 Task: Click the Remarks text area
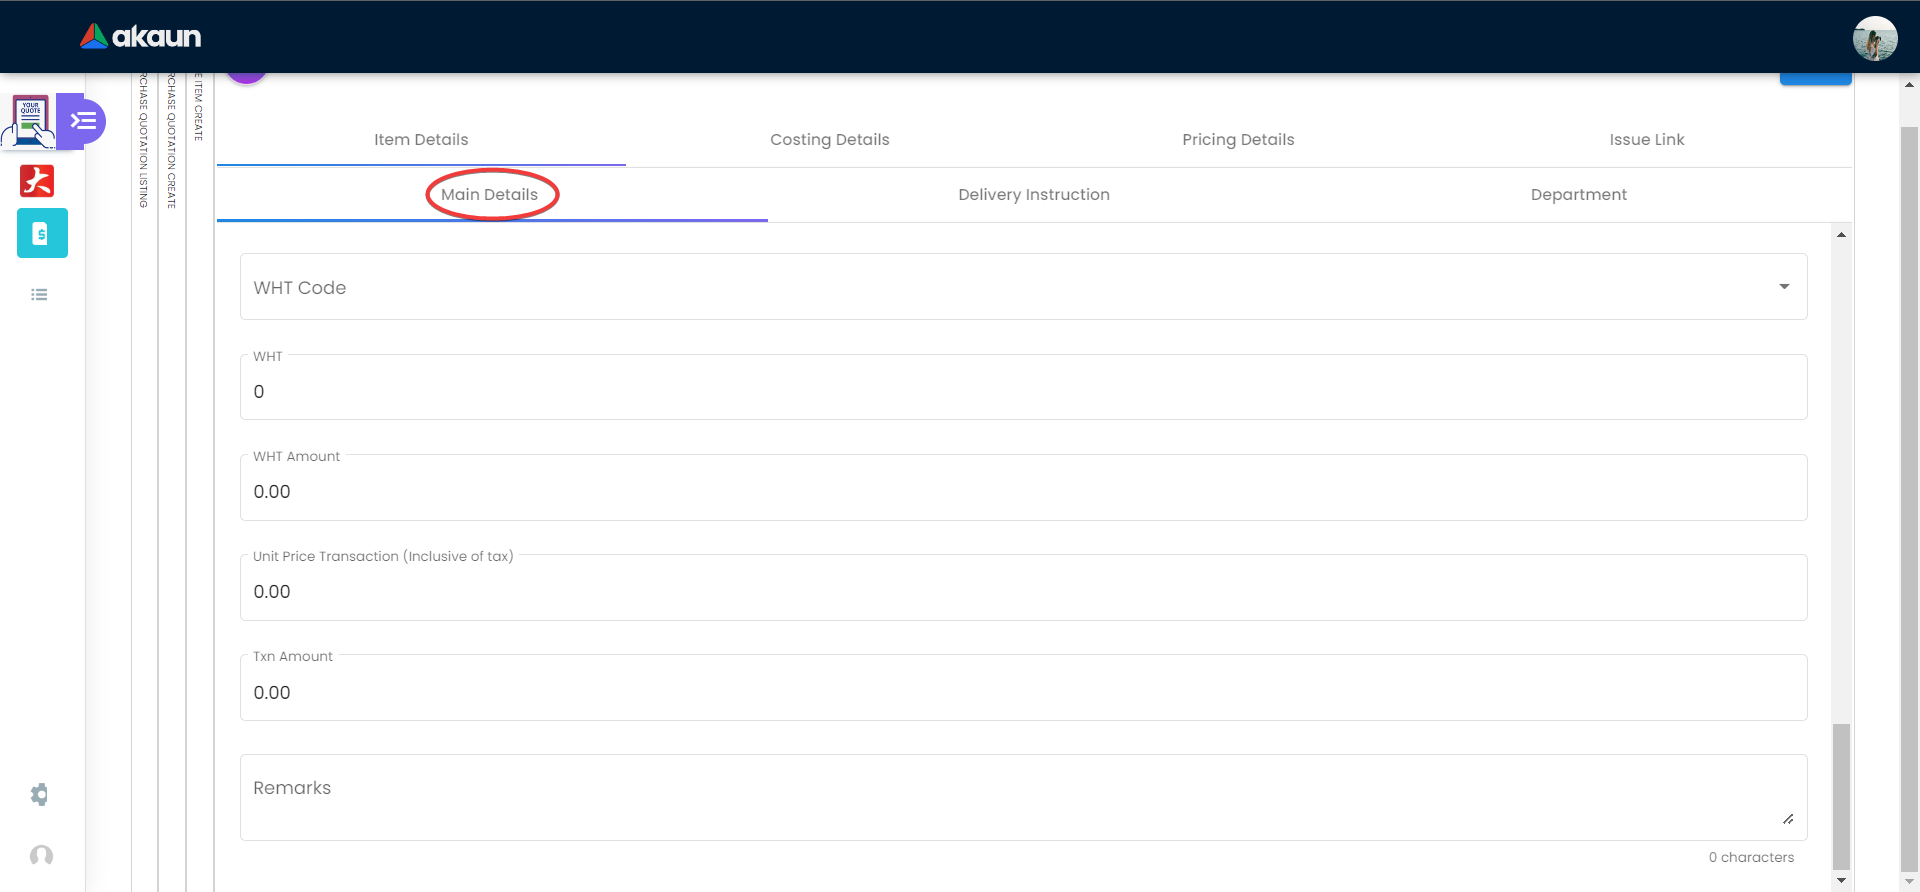1023,797
